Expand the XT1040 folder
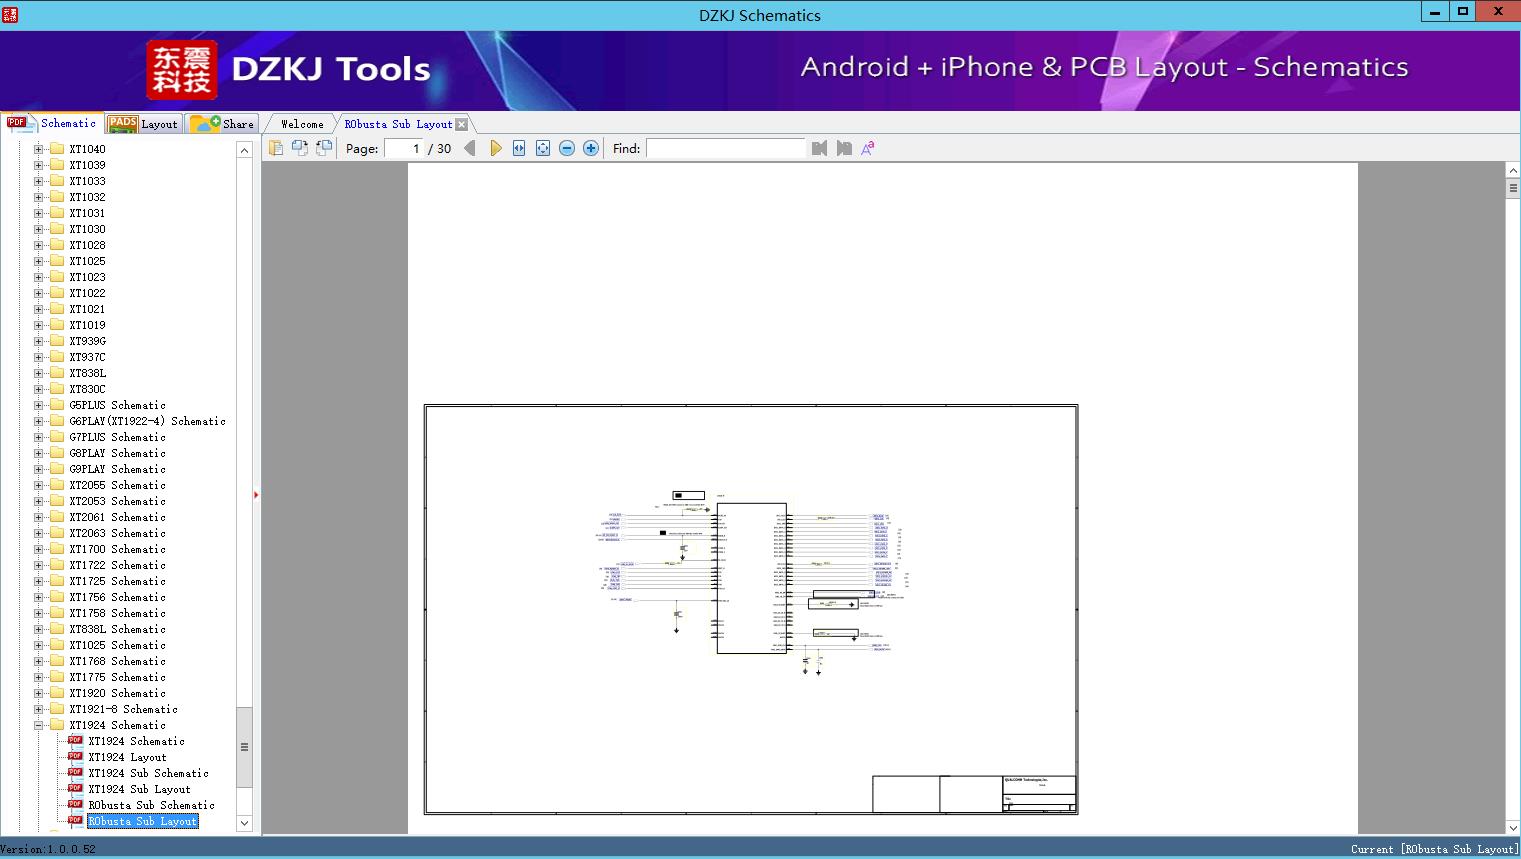This screenshot has width=1521, height=859. pos(38,149)
